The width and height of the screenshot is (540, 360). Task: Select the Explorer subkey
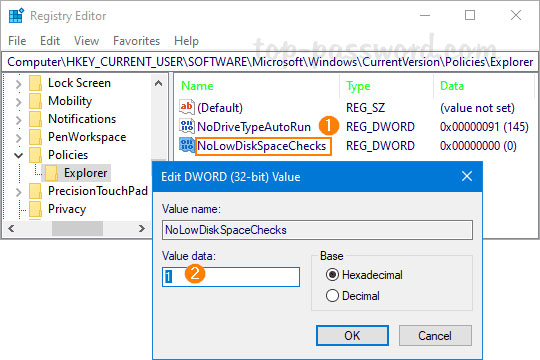85,173
